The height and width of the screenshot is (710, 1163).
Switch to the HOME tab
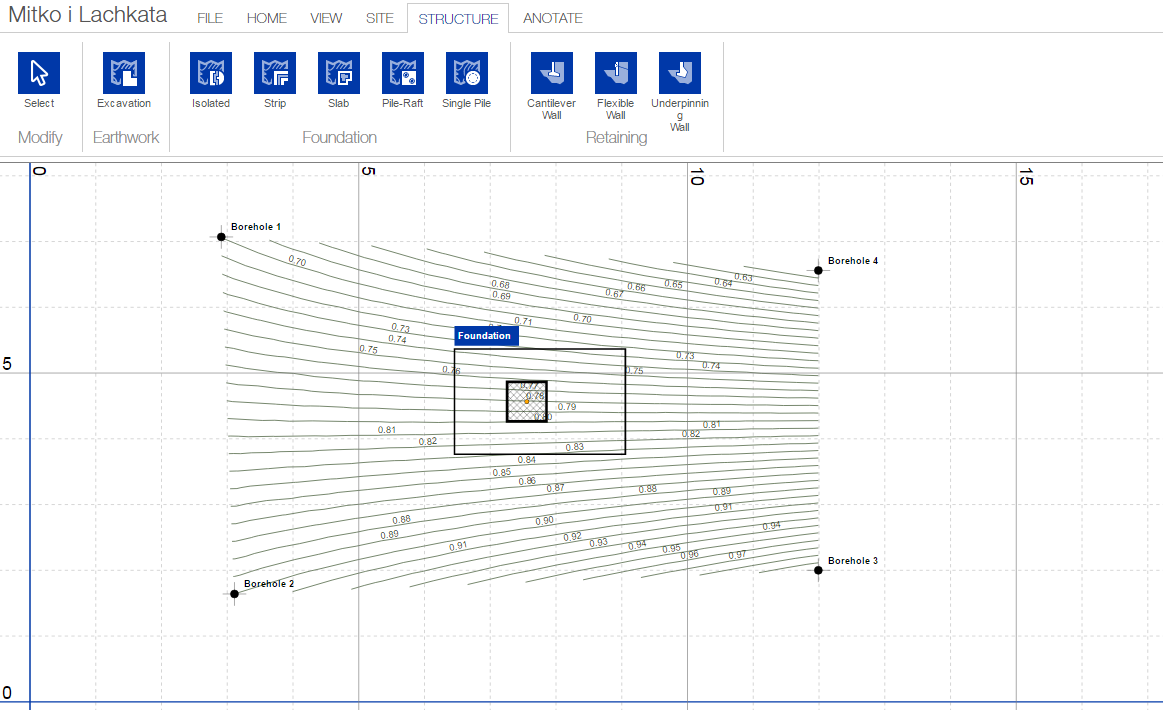coord(266,18)
